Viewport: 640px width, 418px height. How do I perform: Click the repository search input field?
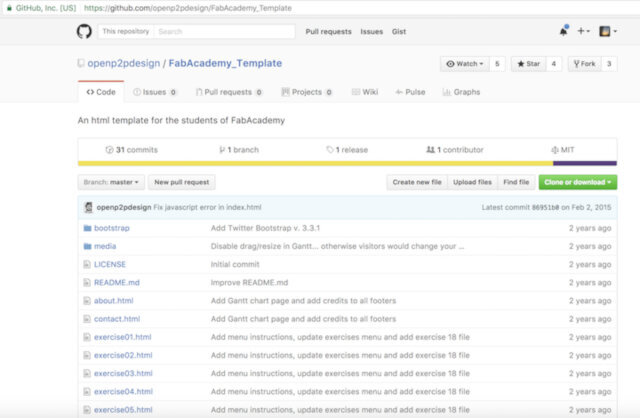point(224,31)
